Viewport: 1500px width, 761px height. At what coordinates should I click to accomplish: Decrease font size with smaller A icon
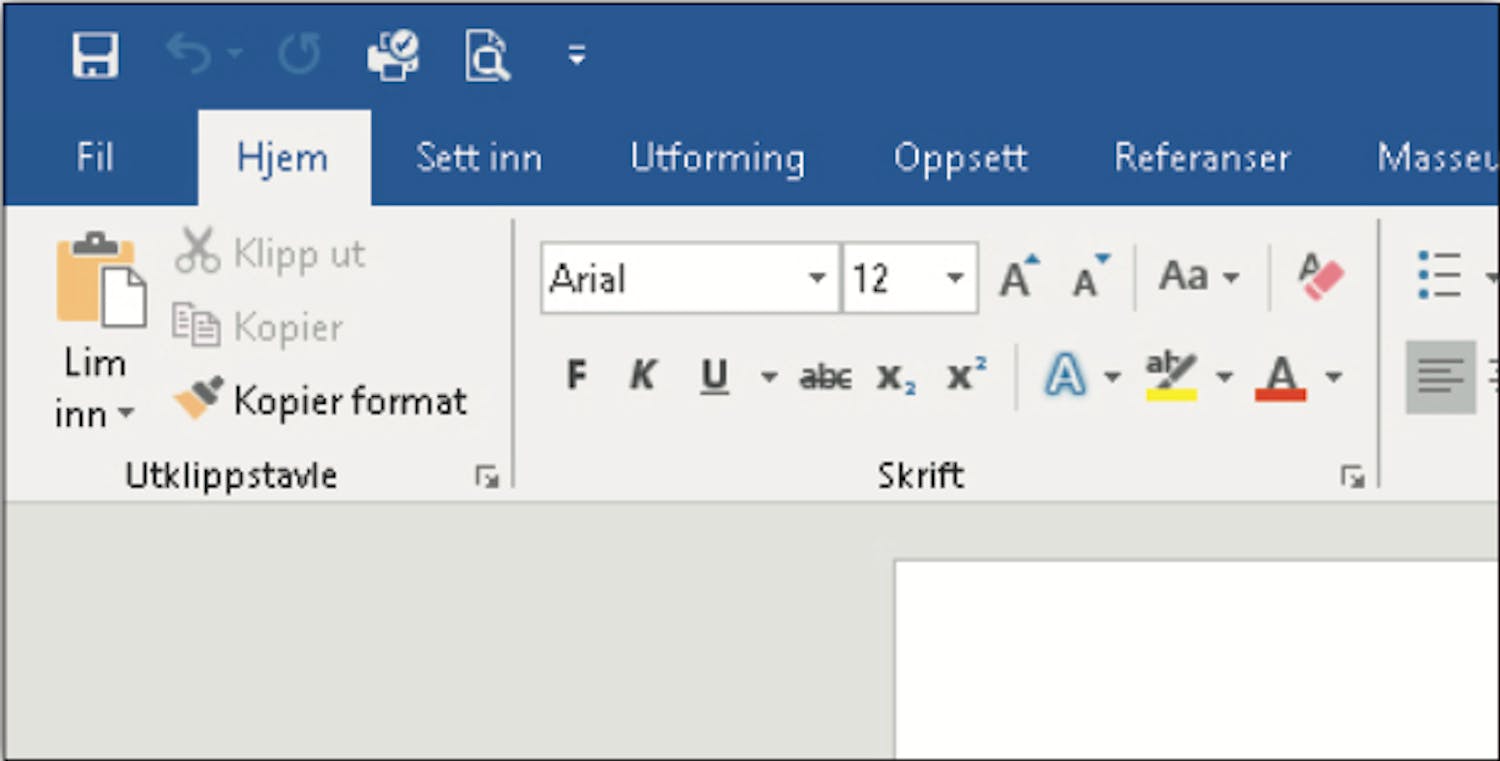1089,277
